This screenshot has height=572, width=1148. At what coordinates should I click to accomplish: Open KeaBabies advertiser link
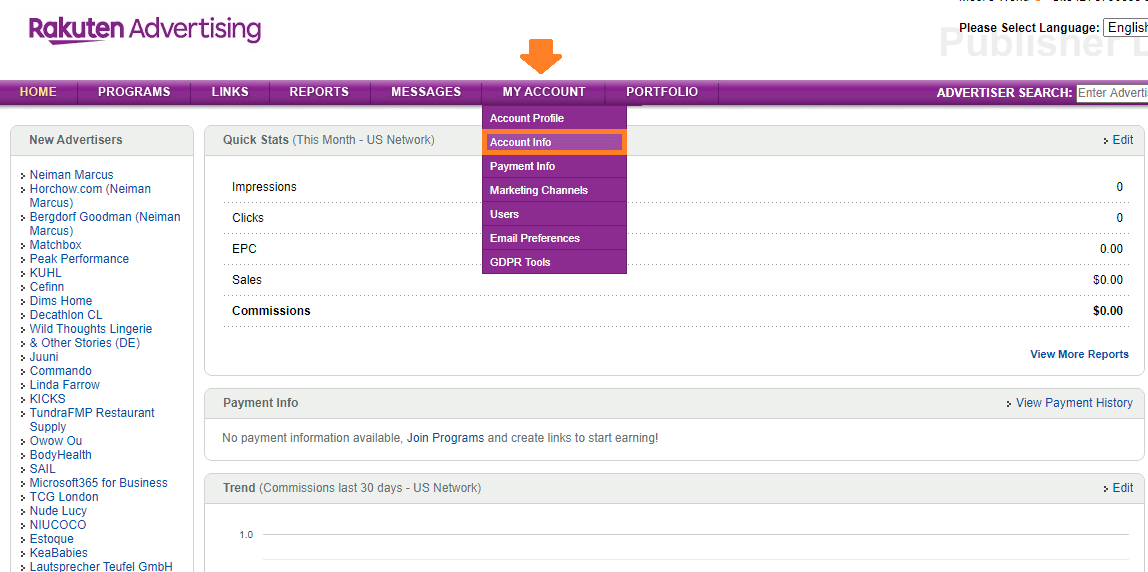(59, 553)
